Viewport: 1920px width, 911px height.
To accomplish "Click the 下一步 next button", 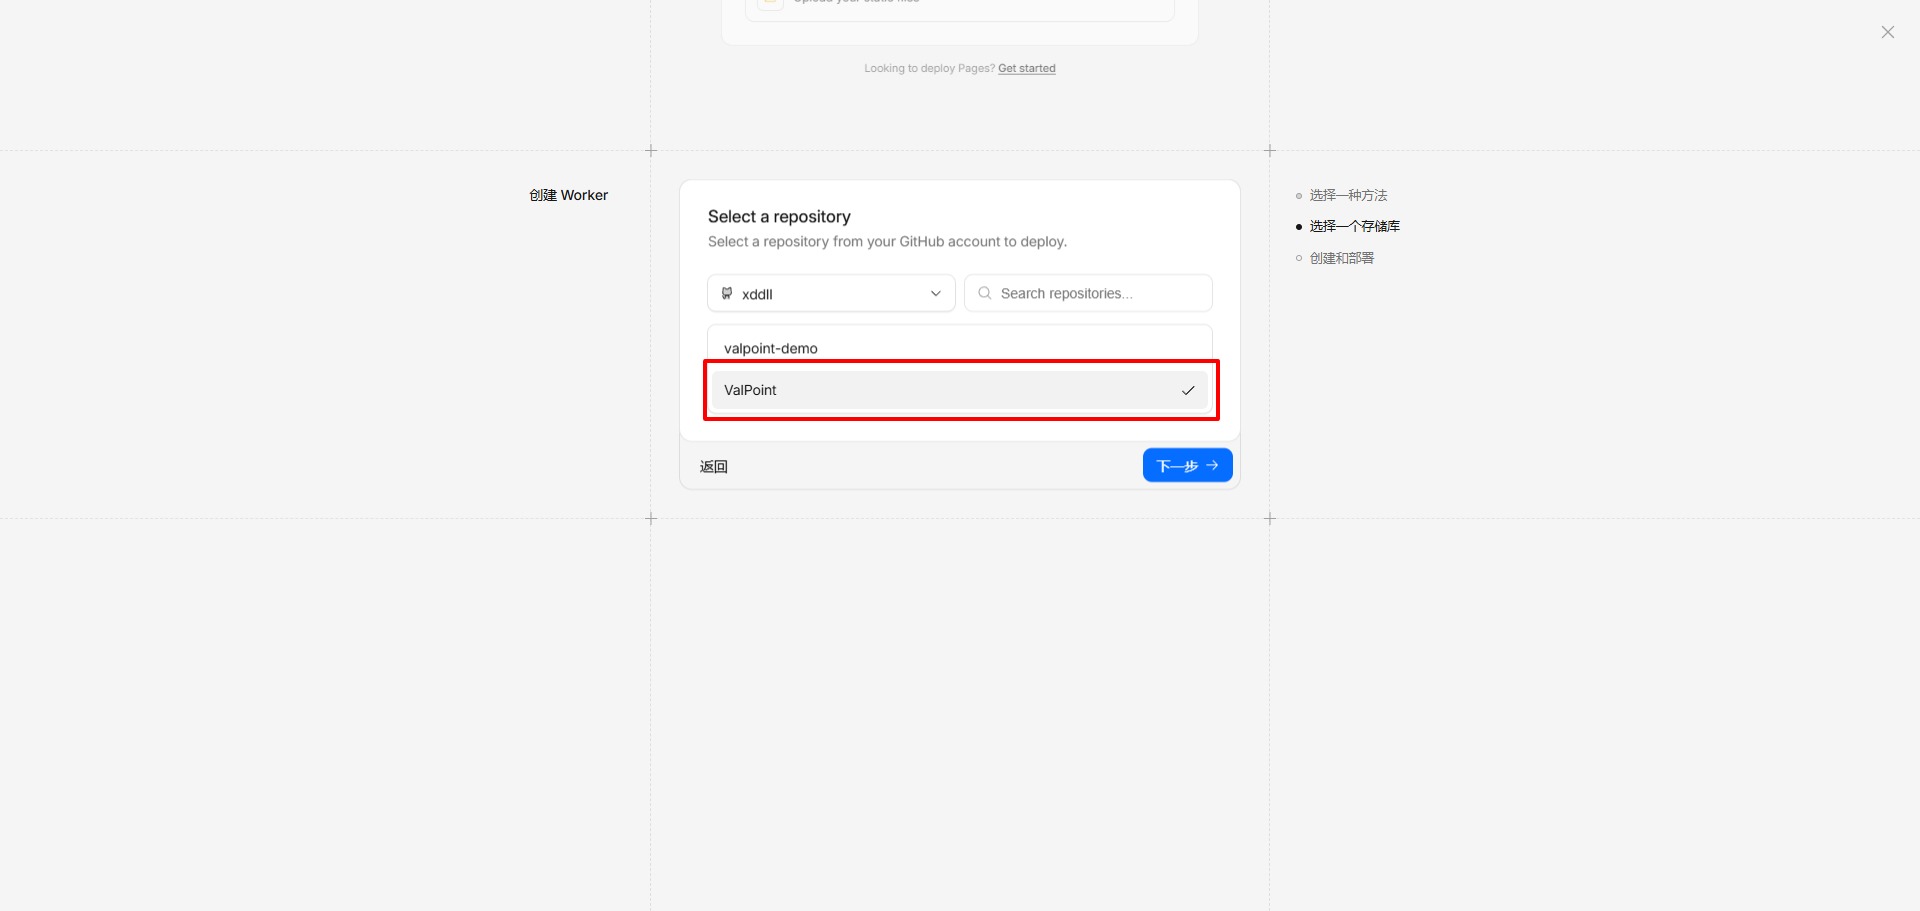I will tap(1187, 465).
